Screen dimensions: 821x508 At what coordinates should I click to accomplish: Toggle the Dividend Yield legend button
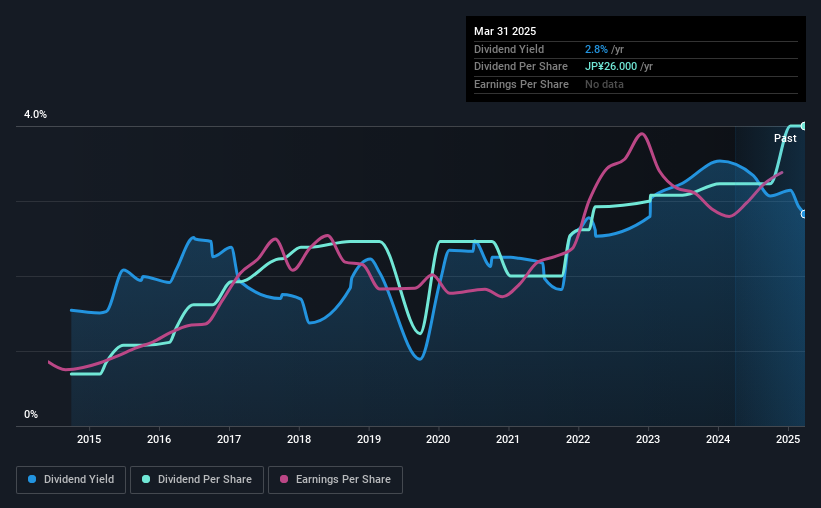coord(71,480)
